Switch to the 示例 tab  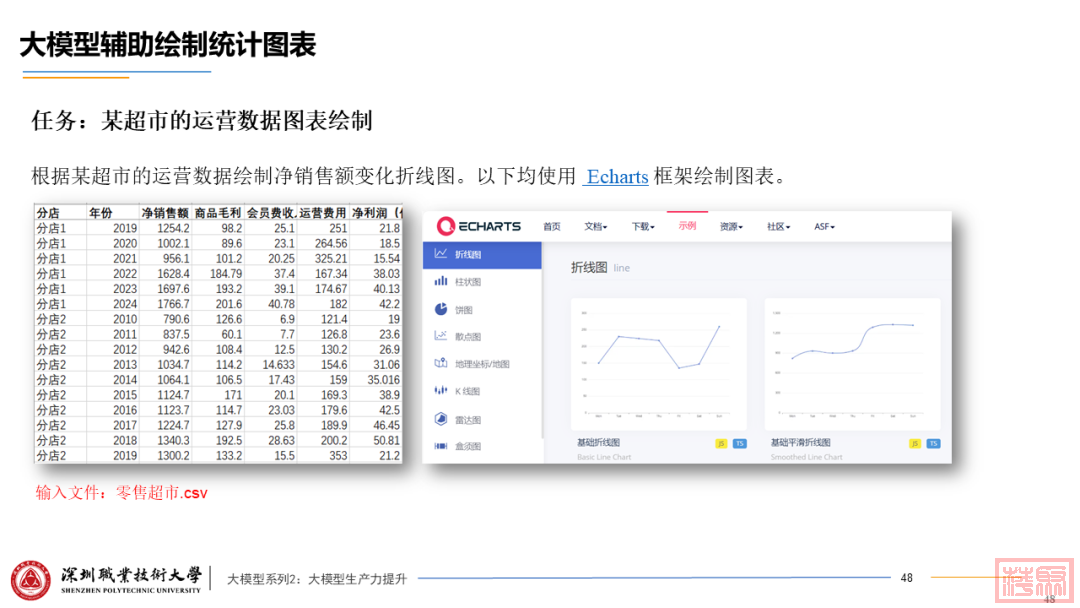click(687, 226)
